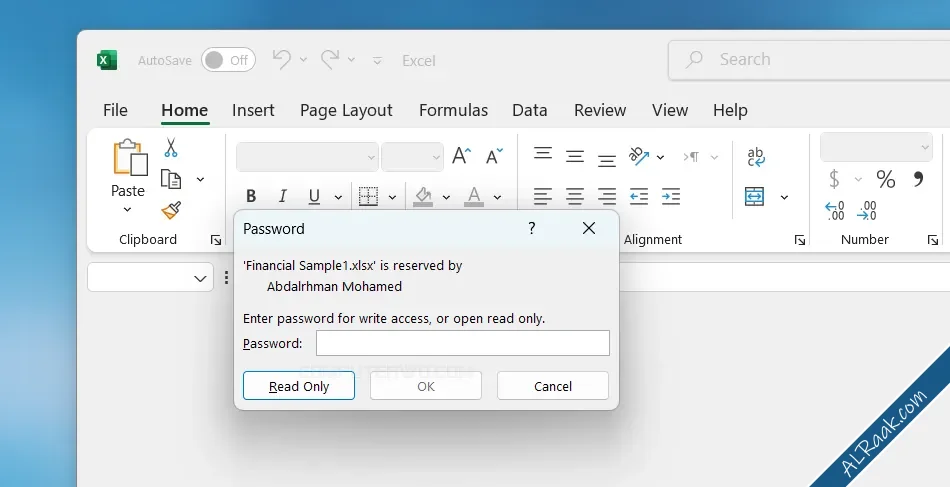950x487 pixels.
Task: Switch to the Insert tab
Action: pos(253,110)
